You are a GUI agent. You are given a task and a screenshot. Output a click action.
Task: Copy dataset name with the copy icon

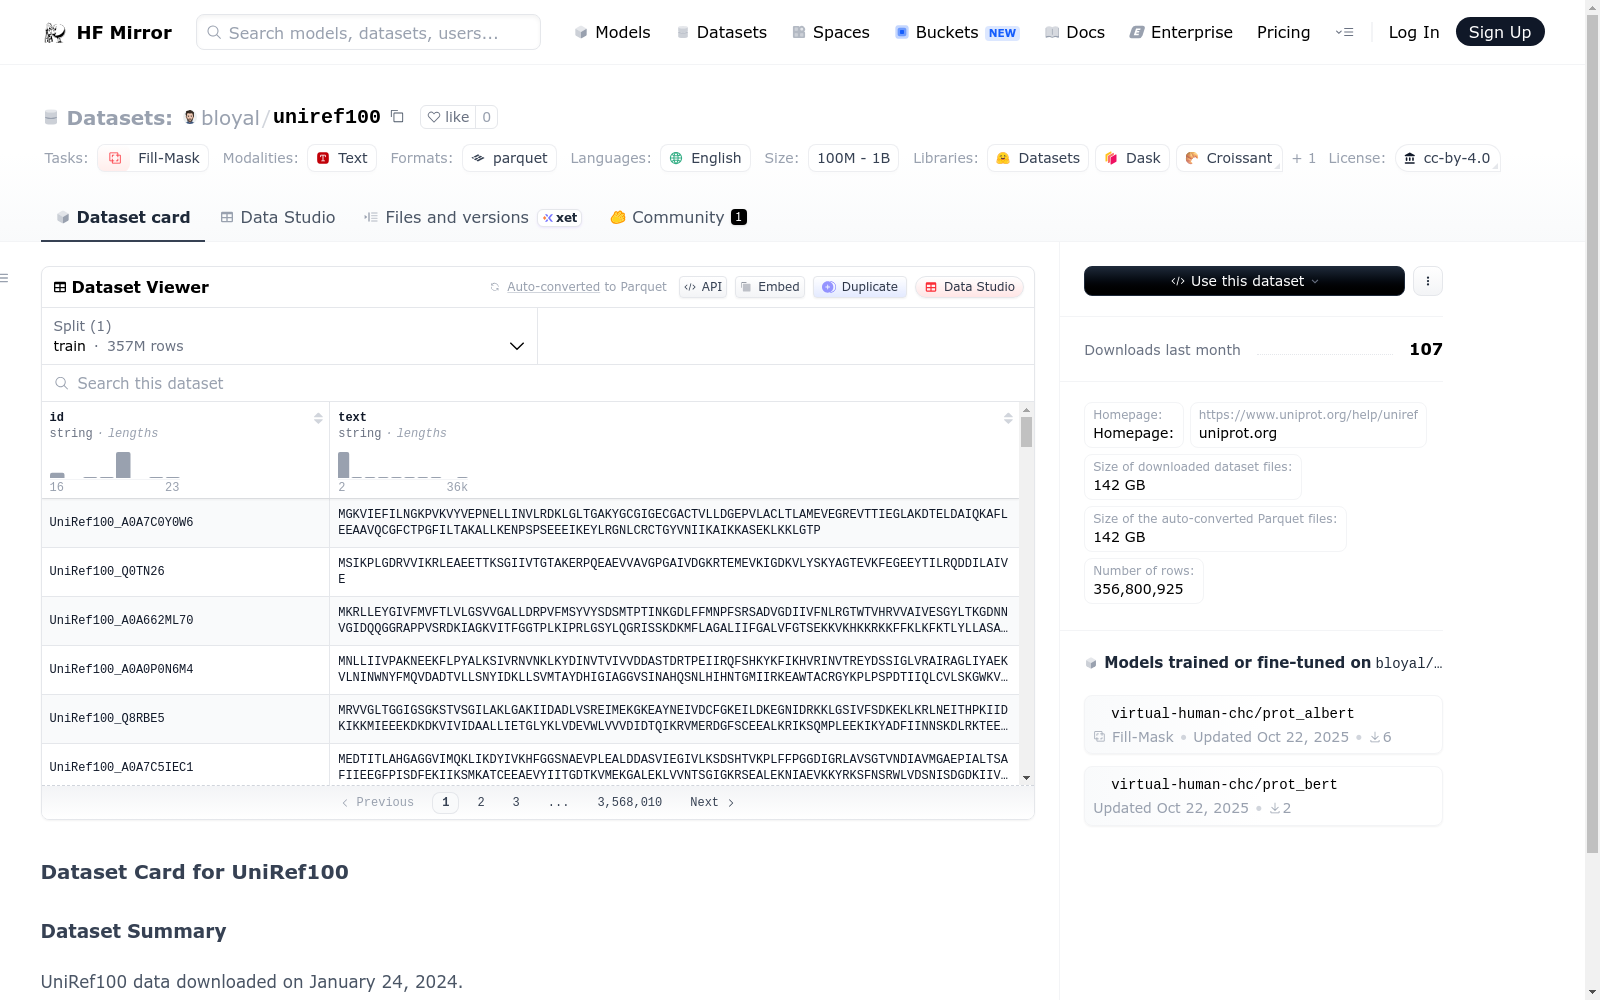[397, 117]
